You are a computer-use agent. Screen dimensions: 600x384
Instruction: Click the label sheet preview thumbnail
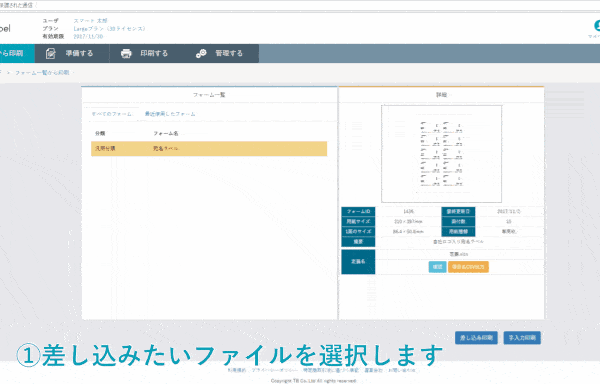441,154
